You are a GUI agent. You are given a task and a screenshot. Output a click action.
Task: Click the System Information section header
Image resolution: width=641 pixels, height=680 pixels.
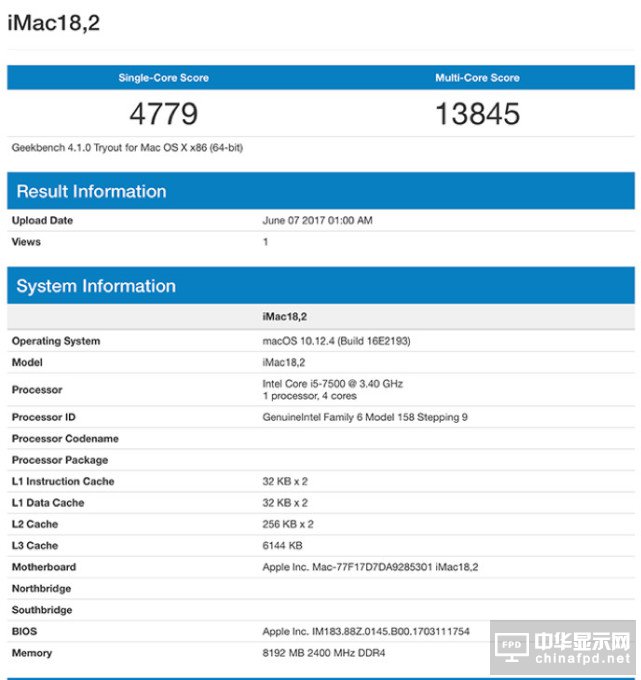coord(96,286)
